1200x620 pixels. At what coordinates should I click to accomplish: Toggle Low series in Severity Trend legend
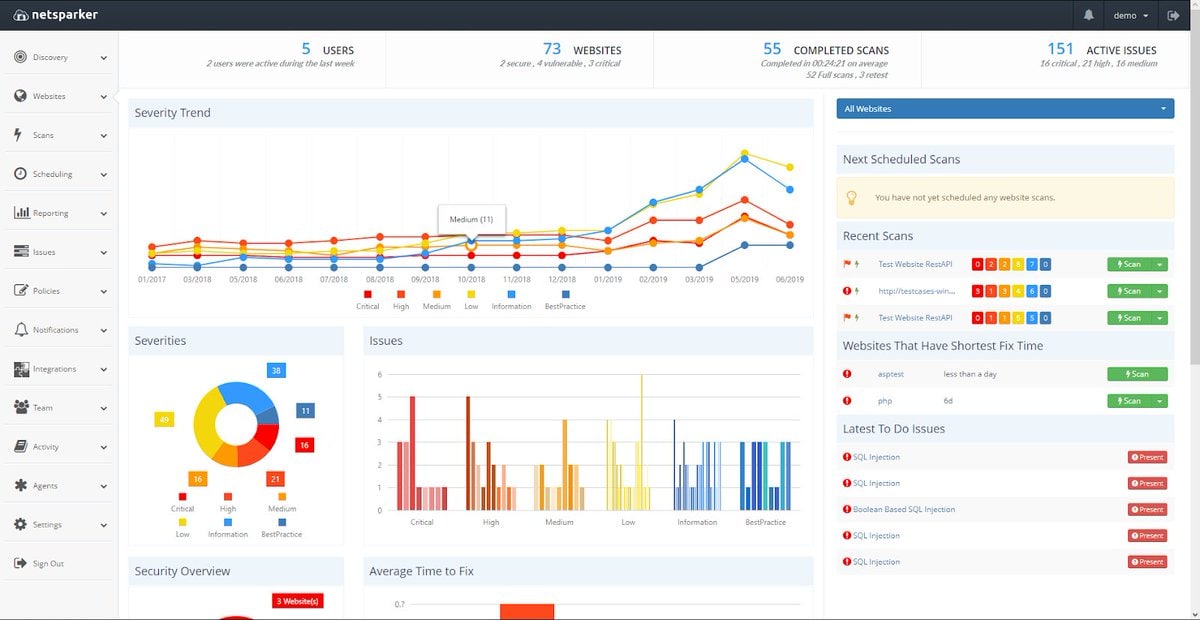point(471,300)
